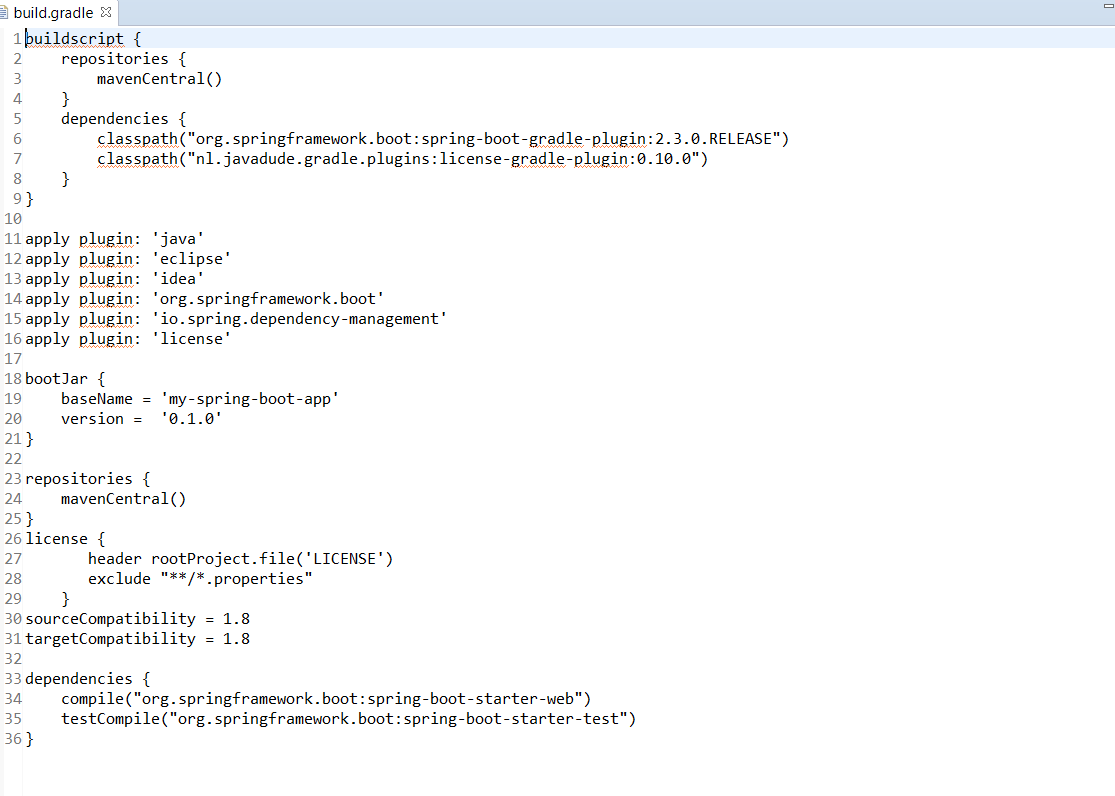This screenshot has width=1115, height=796.
Task: Click line number 10 in gutter
Action: (x=13, y=218)
